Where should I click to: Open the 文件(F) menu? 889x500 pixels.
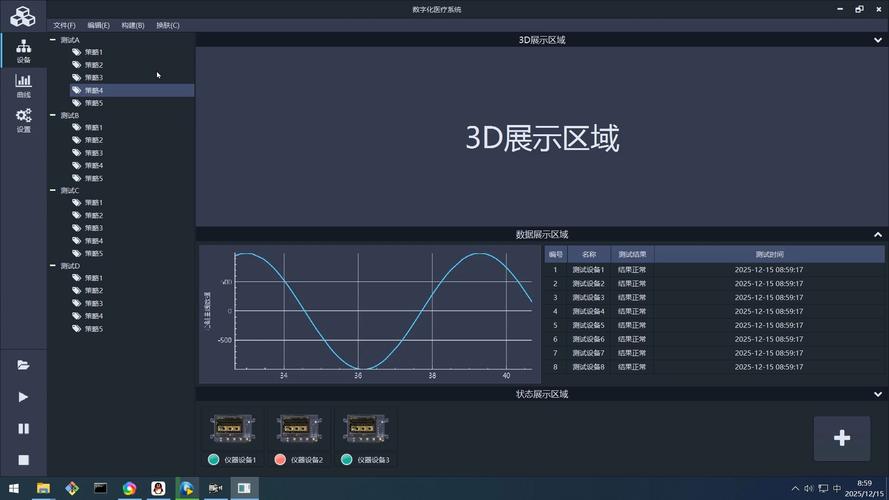[64, 25]
